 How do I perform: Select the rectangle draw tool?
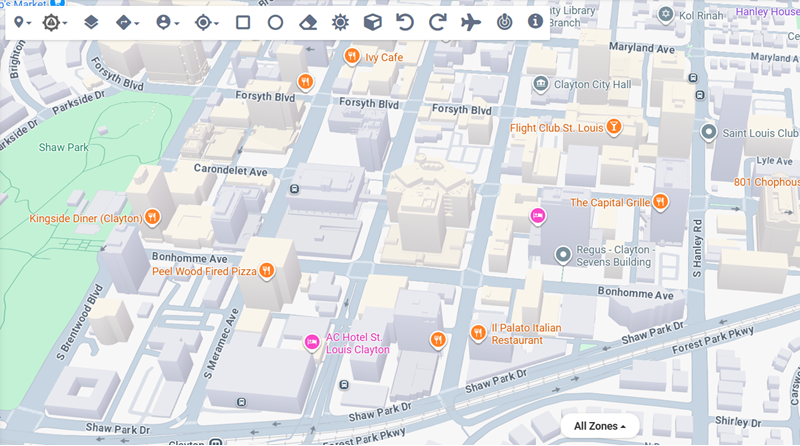pos(243,22)
